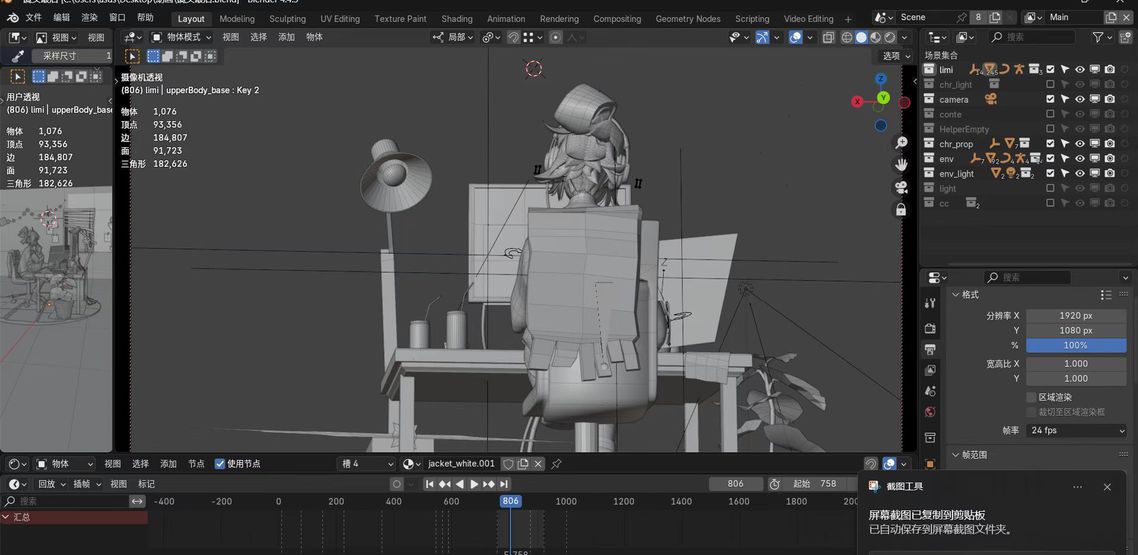Open the Tool properties tab with wrench icon
1138x555 pixels.
click(930, 306)
